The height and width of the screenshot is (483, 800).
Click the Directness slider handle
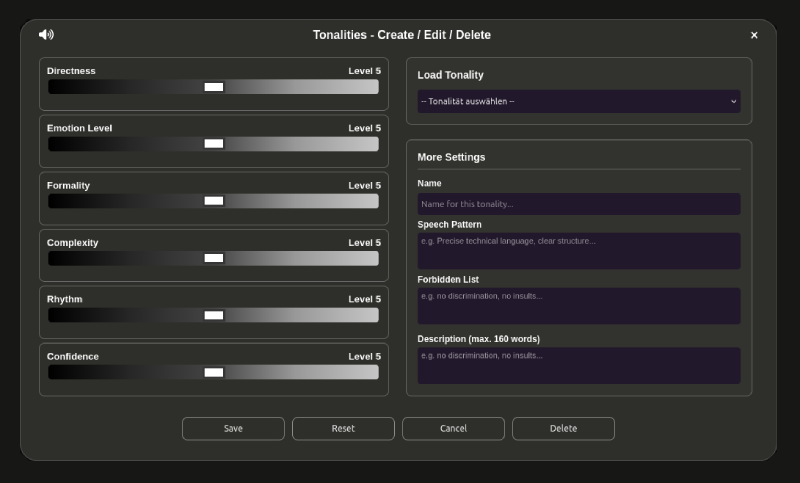pyautogui.click(x=214, y=87)
